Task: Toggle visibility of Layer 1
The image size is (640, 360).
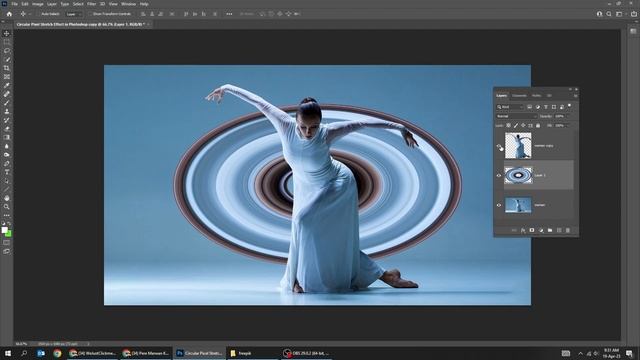Action: pyautogui.click(x=499, y=176)
